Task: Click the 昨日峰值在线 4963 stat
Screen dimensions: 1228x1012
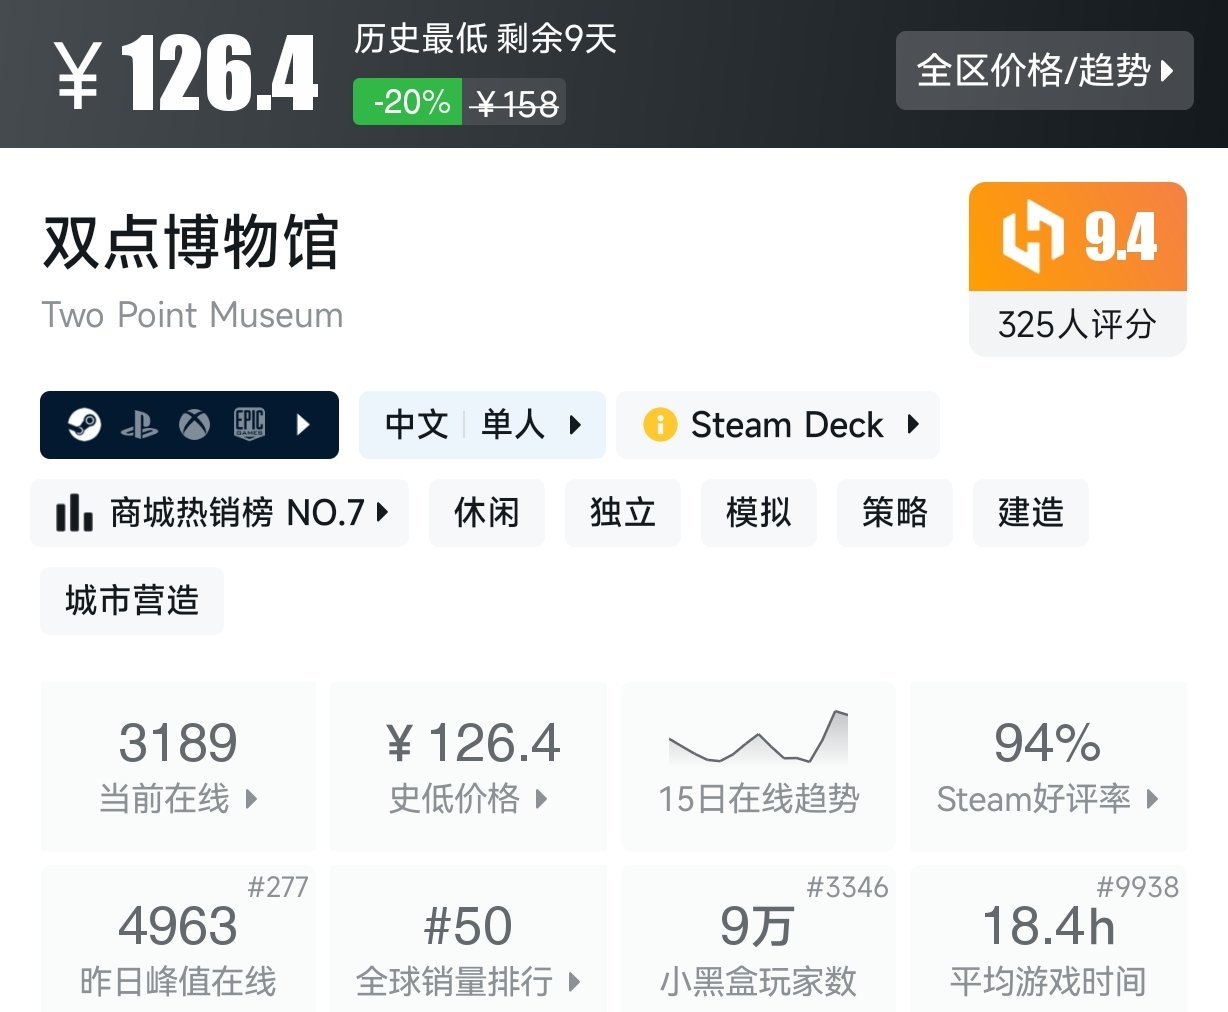Action: pyautogui.click(x=178, y=940)
